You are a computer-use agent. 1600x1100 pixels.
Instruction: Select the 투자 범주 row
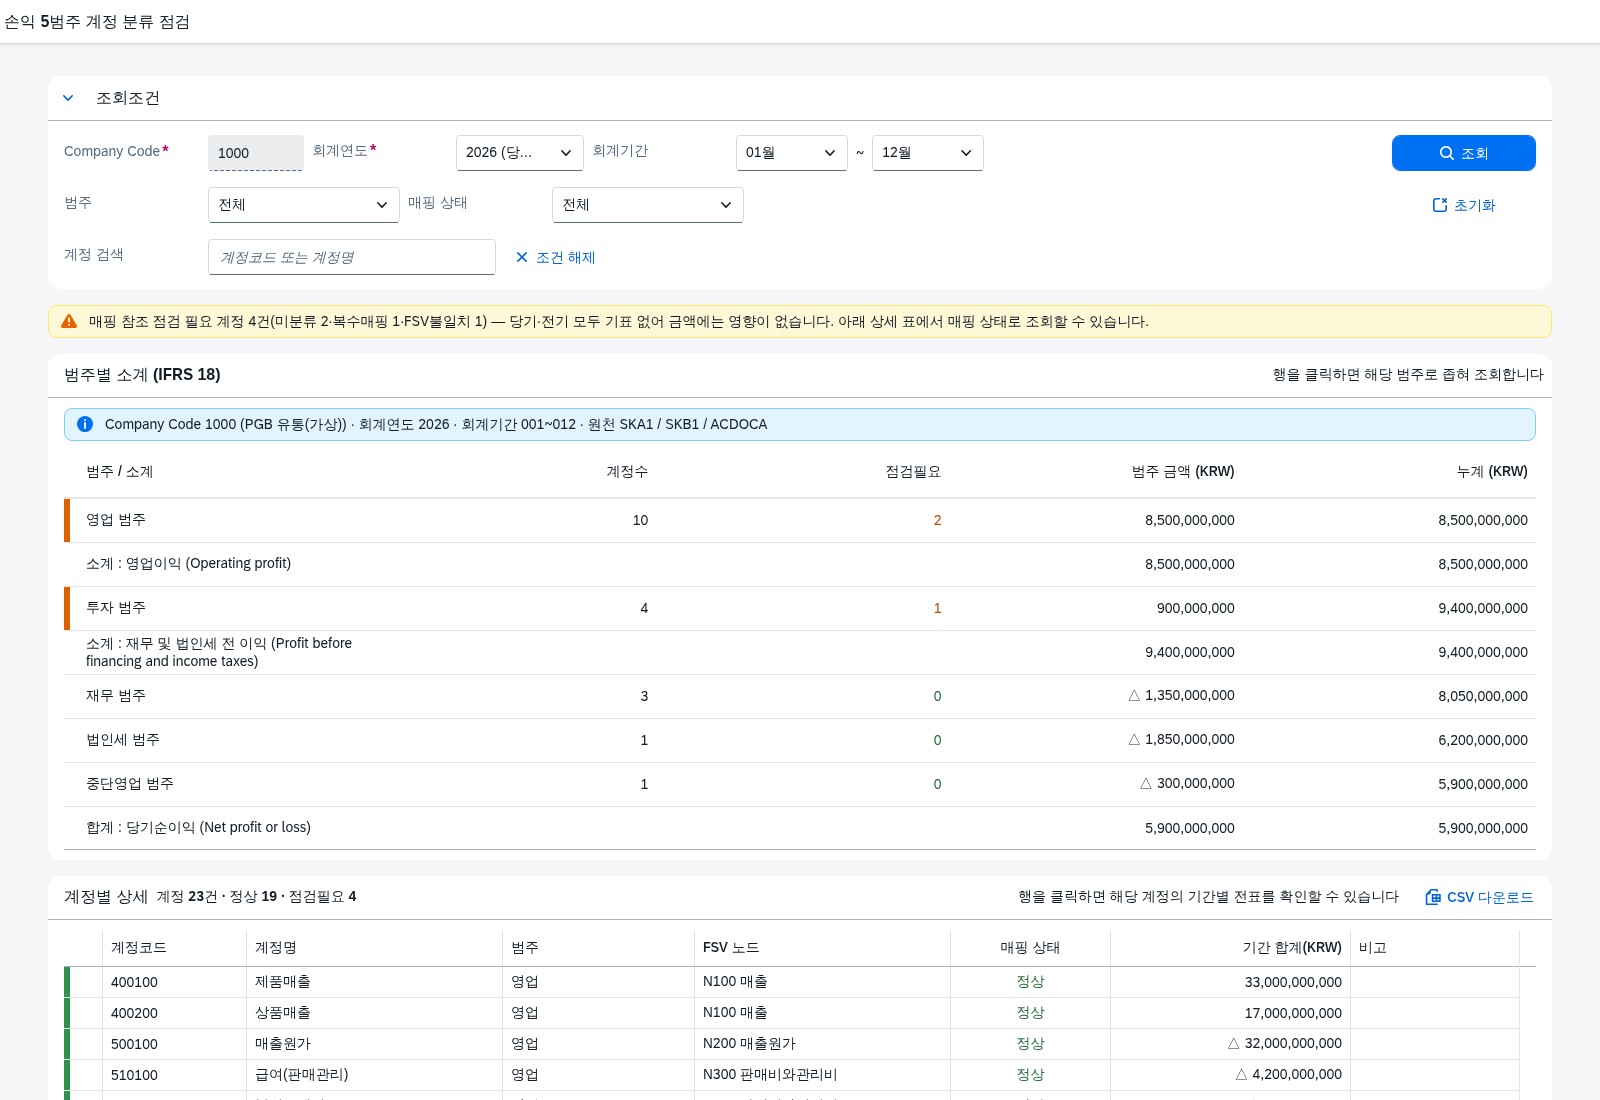(800, 608)
